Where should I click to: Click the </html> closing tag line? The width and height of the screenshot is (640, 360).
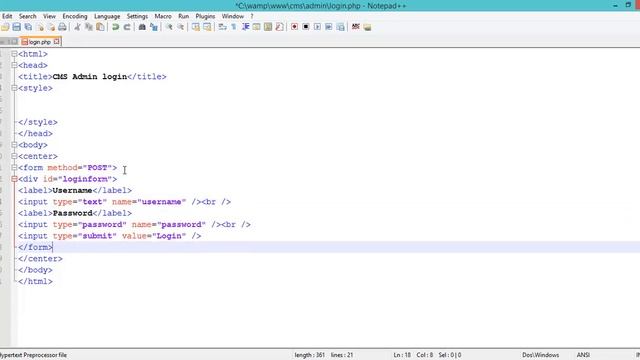[x=35, y=282]
